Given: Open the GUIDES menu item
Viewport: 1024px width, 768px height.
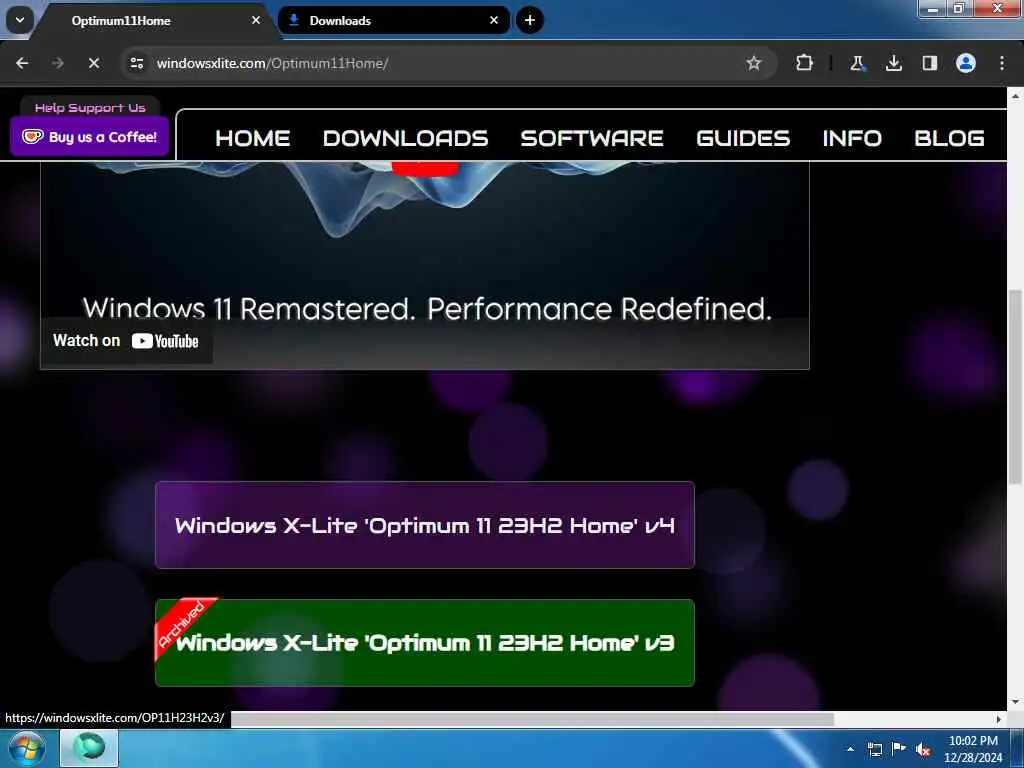Looking at the screenshot, I should (743, 138).
